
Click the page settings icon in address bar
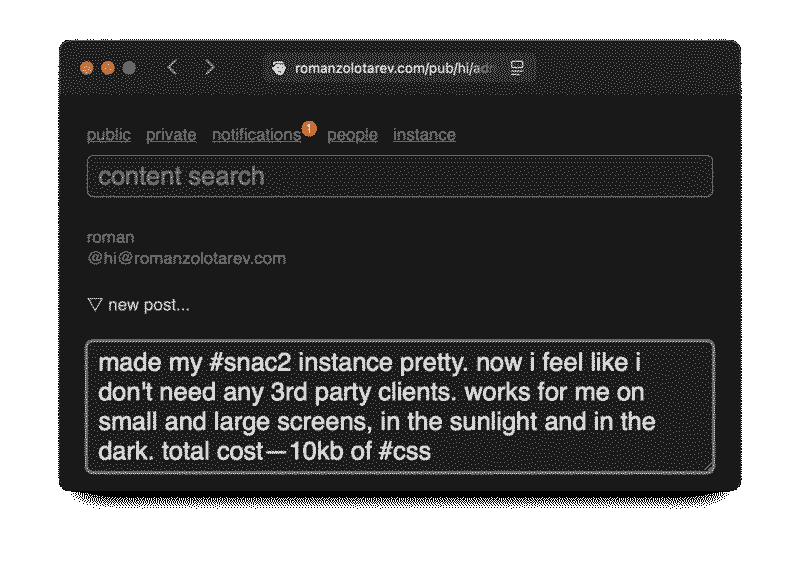coord(517,68)
